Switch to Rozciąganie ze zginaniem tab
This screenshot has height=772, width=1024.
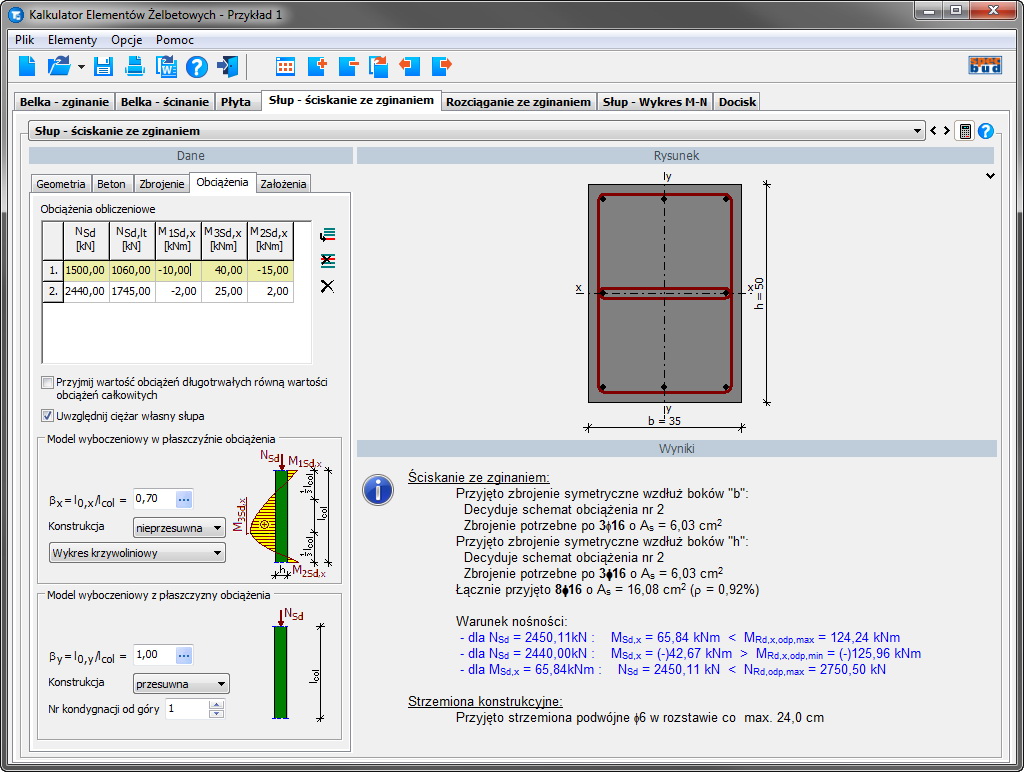click(x=519, y=102)
